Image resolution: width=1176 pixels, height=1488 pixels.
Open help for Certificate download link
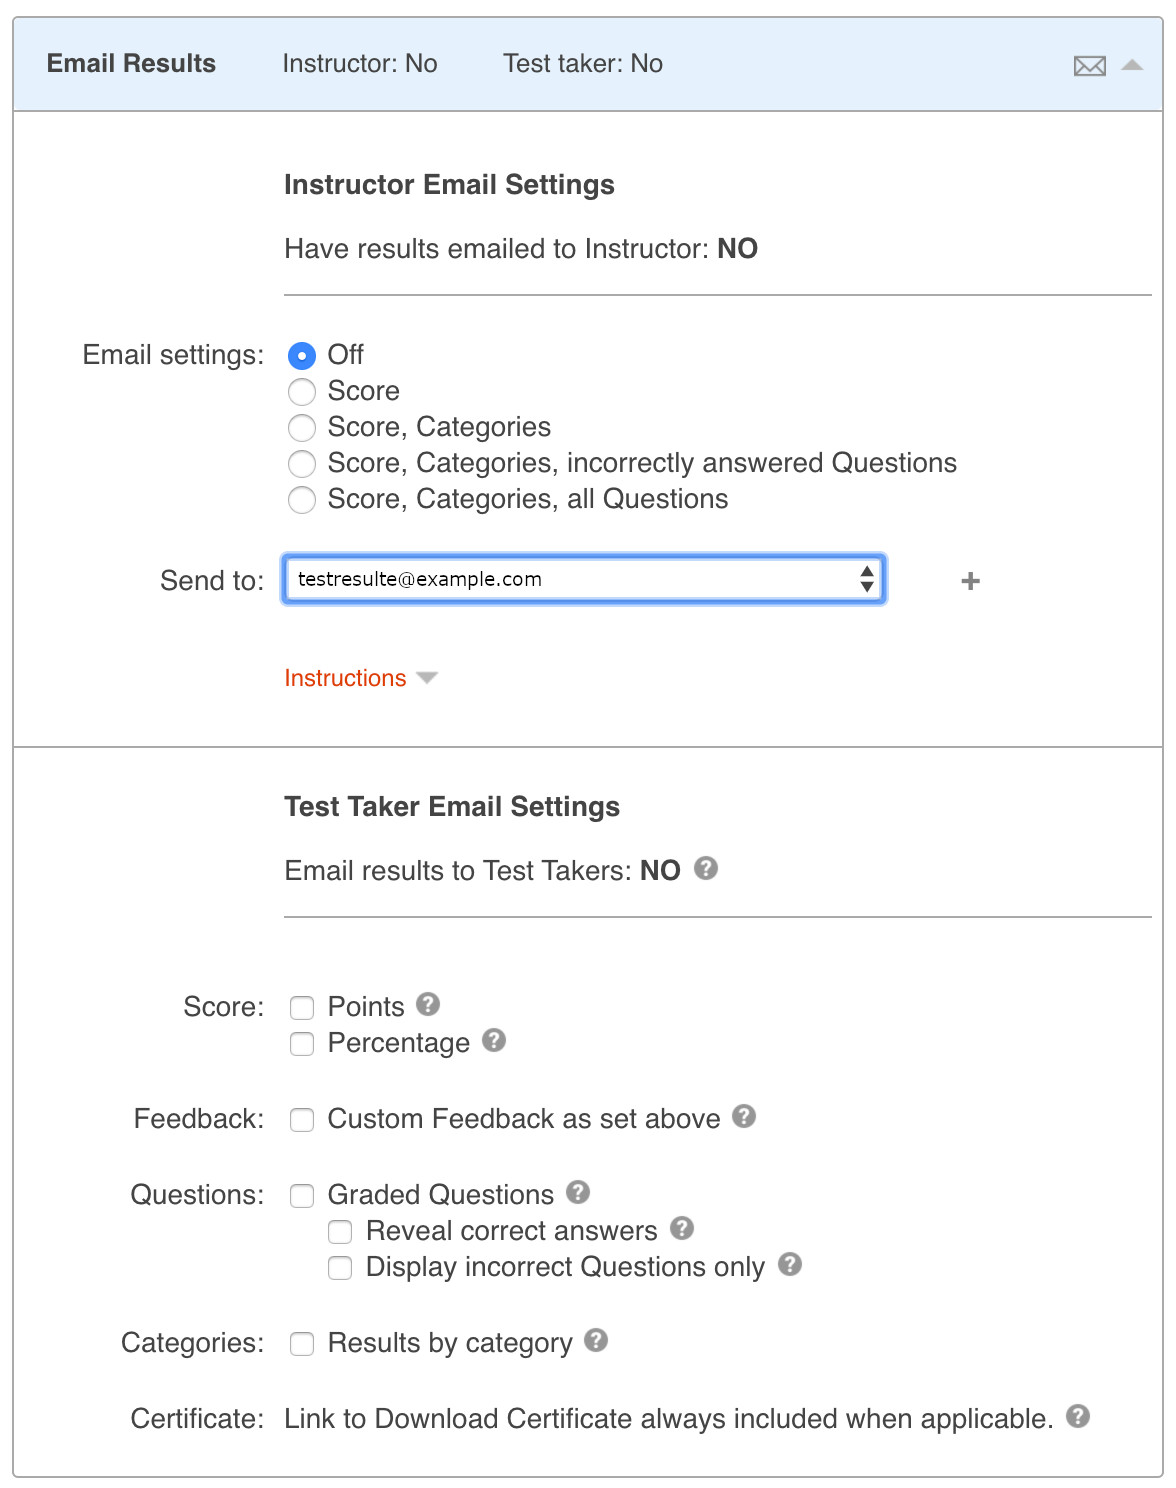(1078, 1416)
